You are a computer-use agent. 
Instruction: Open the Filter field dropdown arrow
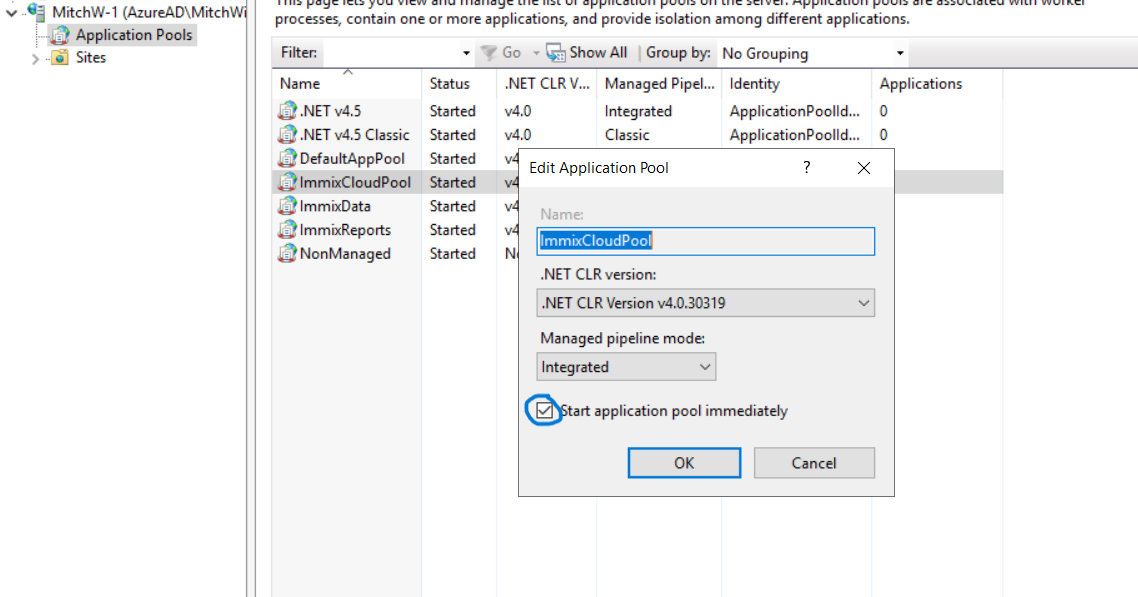pyautogui.click(x=466, y=53)
